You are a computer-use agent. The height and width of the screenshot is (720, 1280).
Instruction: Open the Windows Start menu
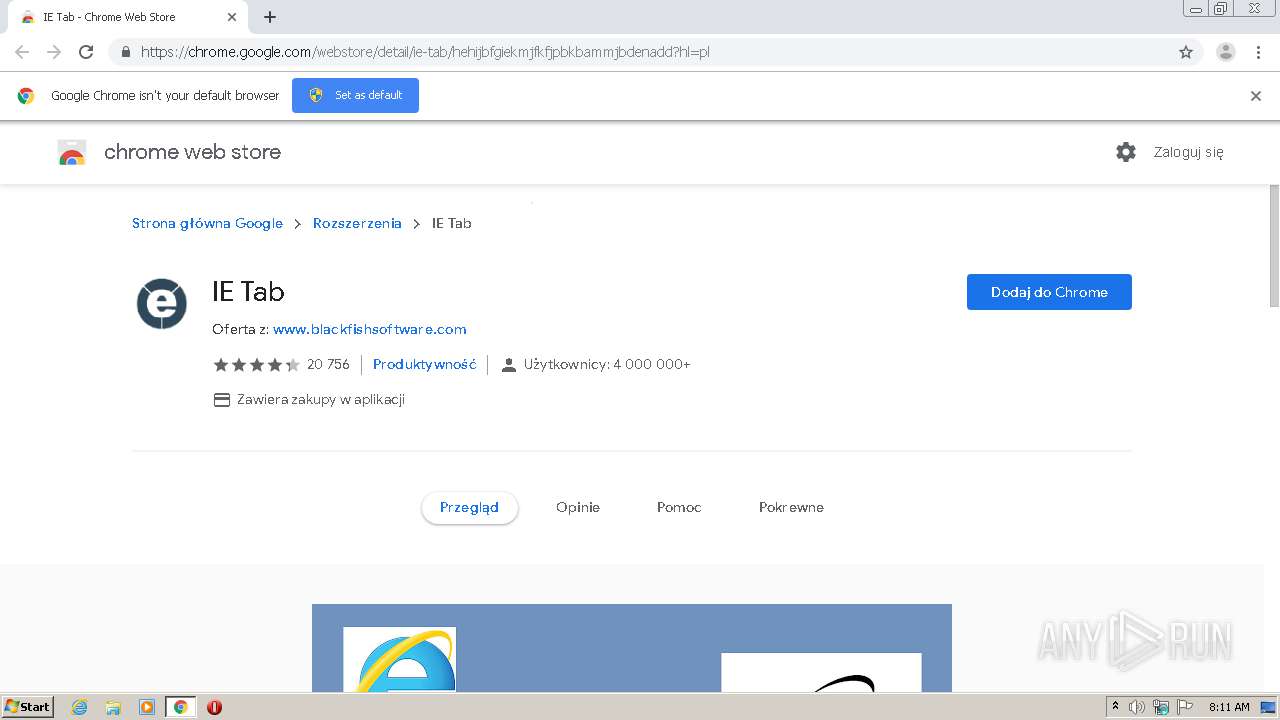pos(28,707)
